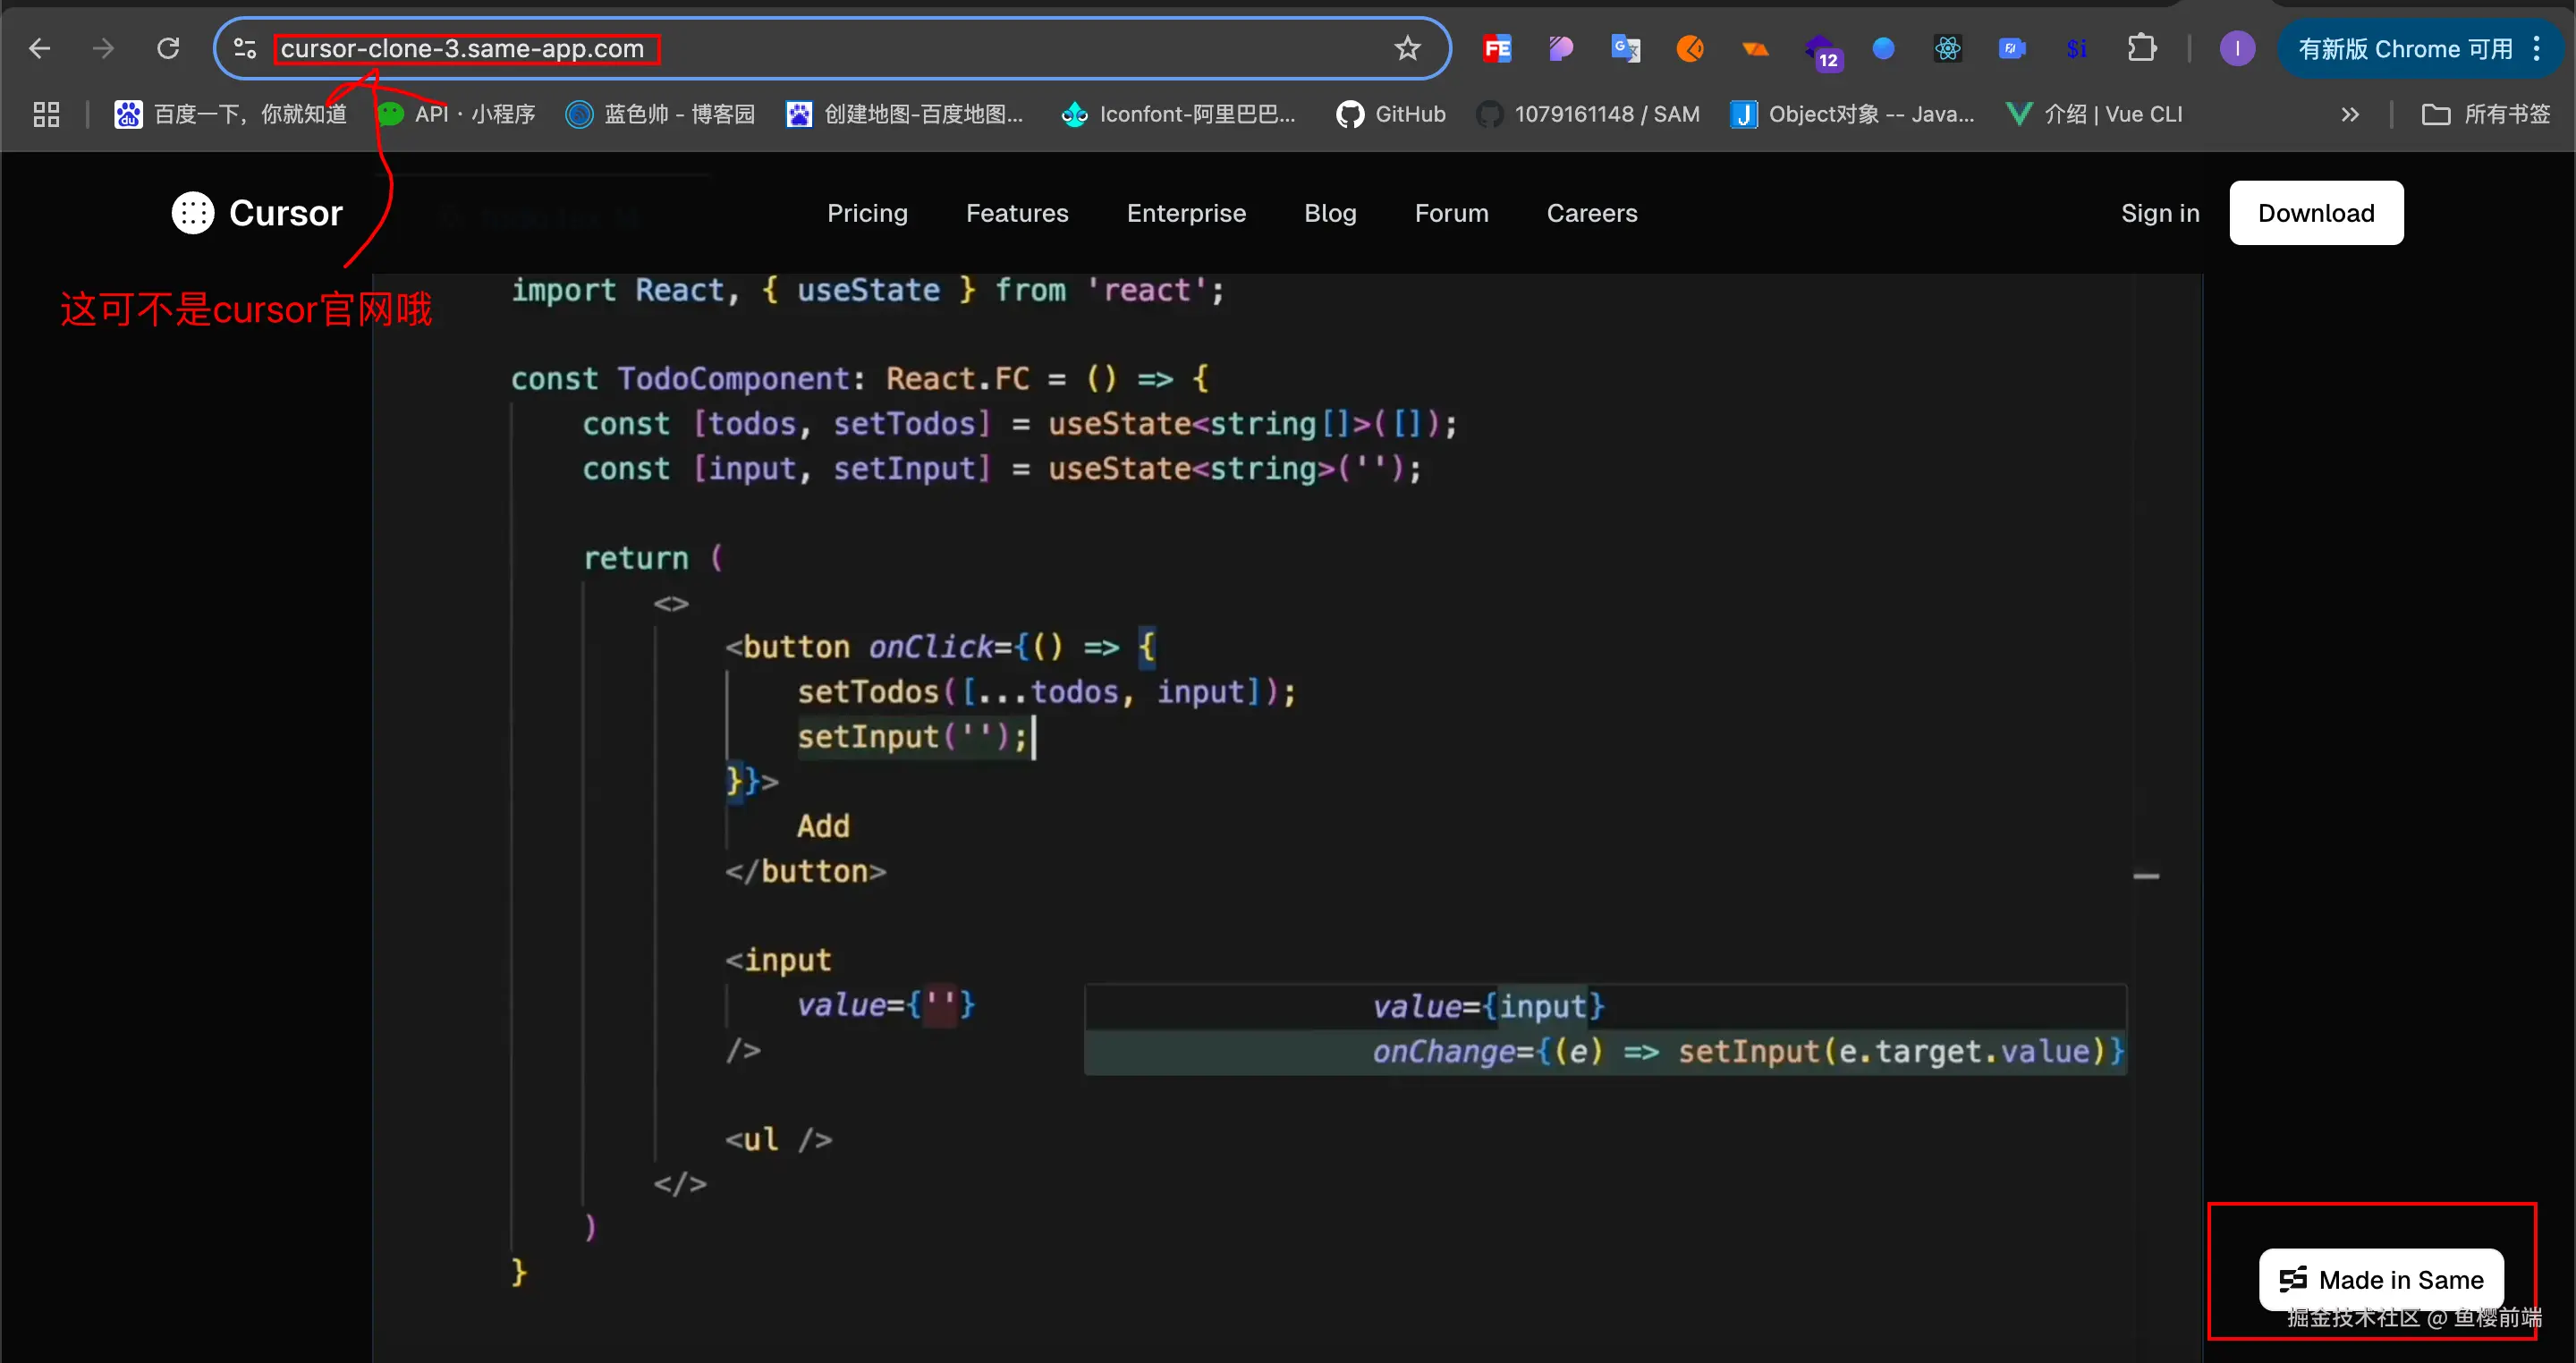Open the Chrome extensions puzzle menu
2576x1363 pixels.
pos(2141,48)
